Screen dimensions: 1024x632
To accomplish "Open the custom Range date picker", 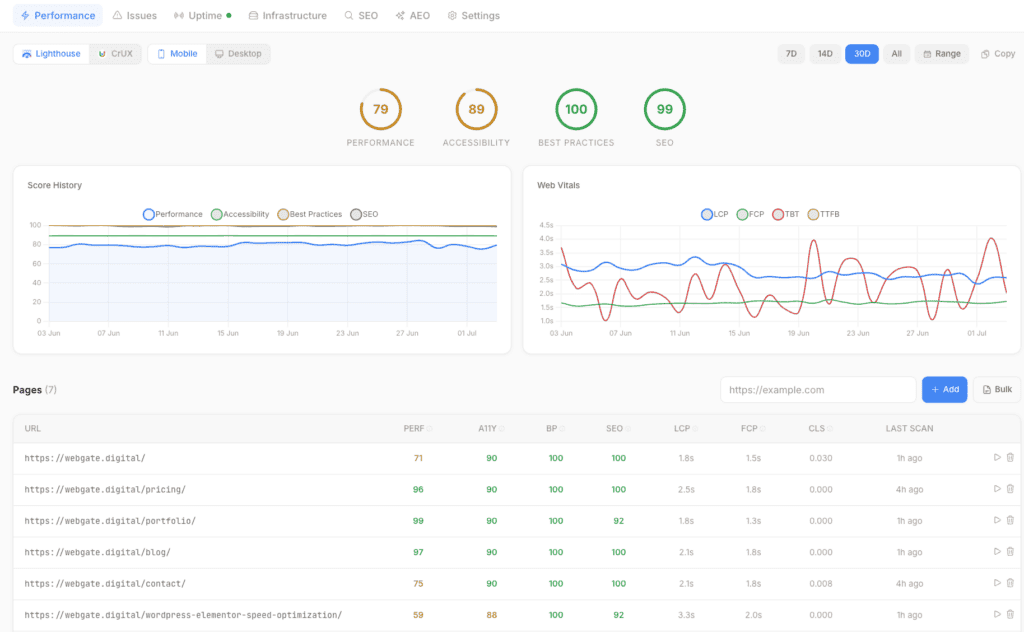I will pos(942,54).
